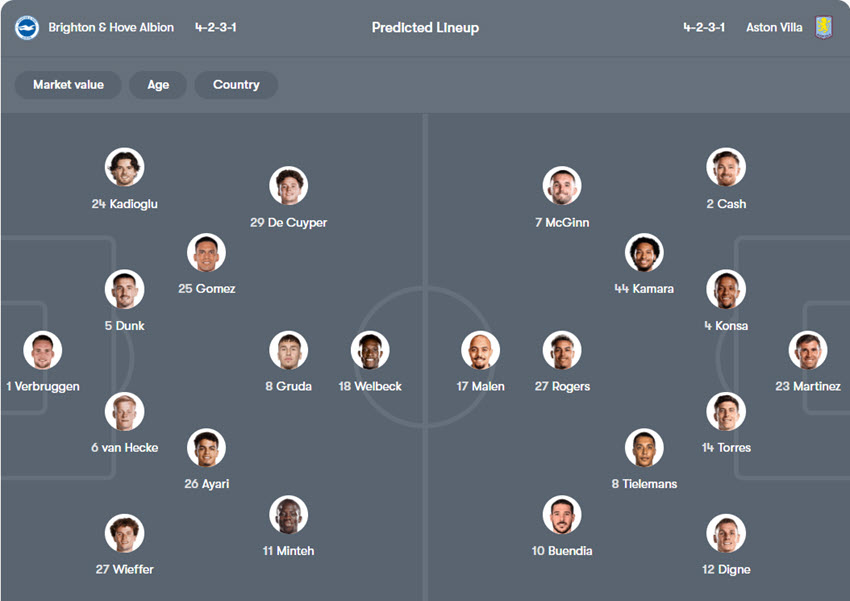
Task: Click McGinn's player avatar
Action: pos(562,186)
